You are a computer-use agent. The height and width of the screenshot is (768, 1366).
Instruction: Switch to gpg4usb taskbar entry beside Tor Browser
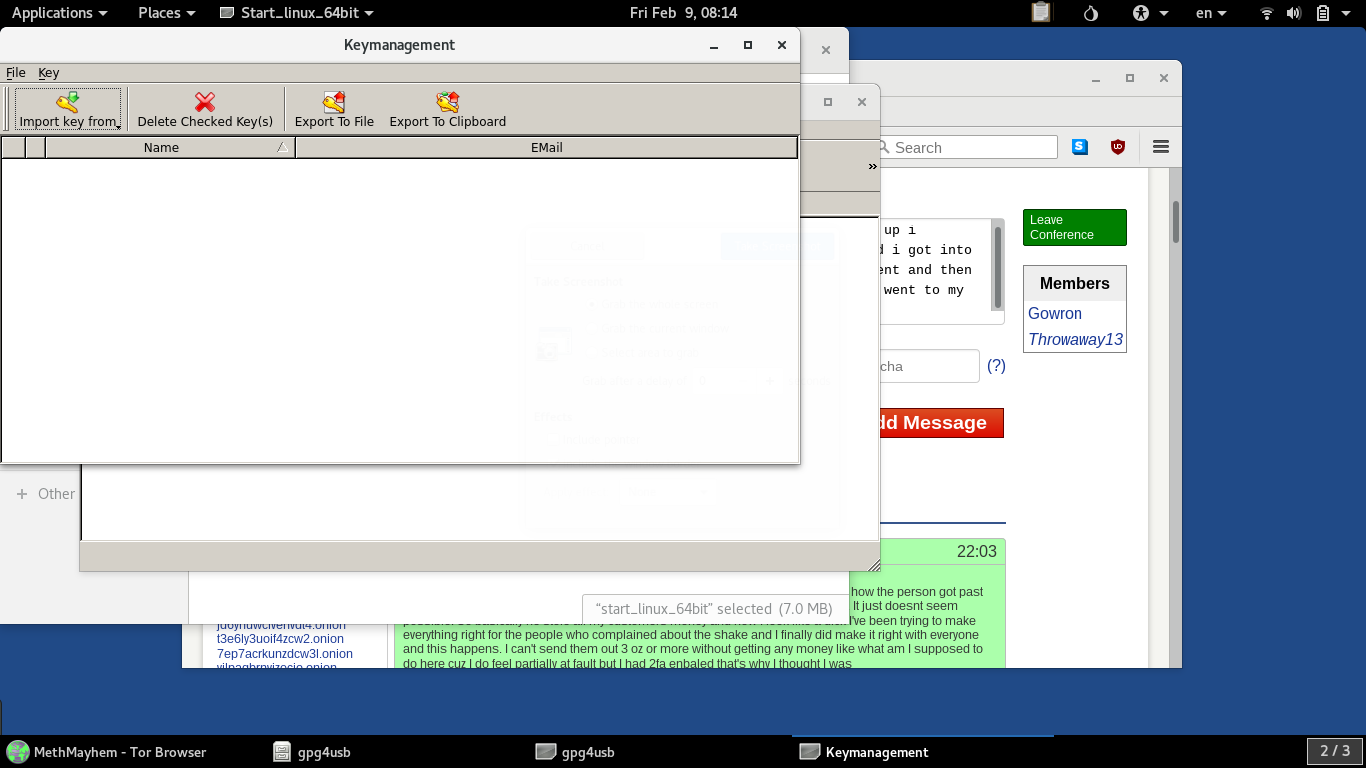coord(312,752)
